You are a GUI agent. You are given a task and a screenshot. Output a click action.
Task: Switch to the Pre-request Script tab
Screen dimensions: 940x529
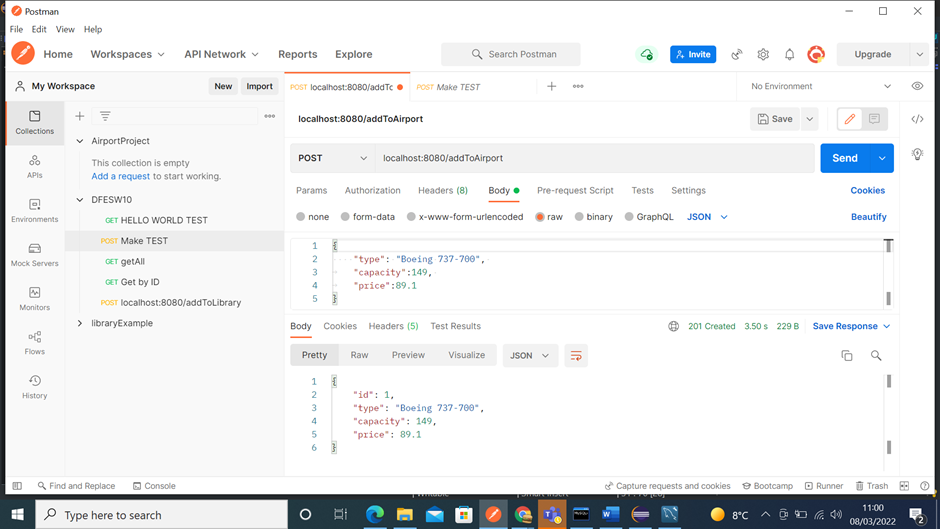pyautogui.click(x=575, y=190)
